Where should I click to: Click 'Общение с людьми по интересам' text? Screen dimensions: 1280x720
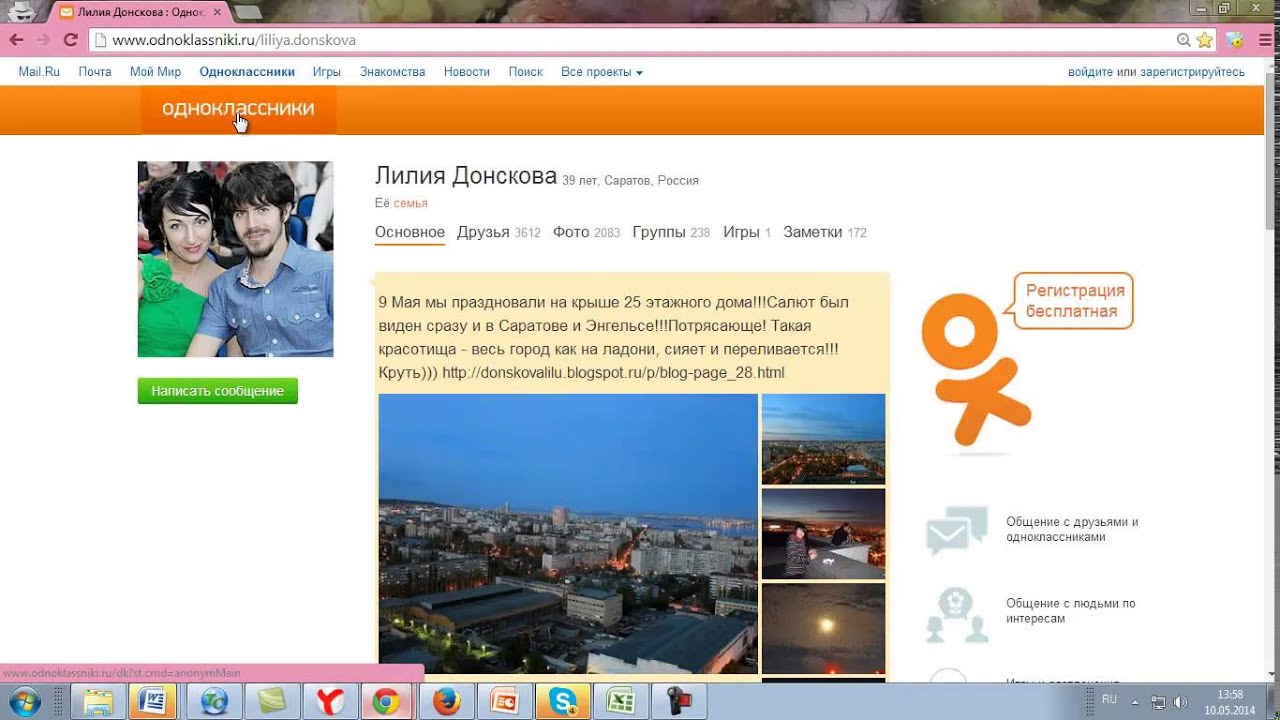click(x=1070, y=611)
